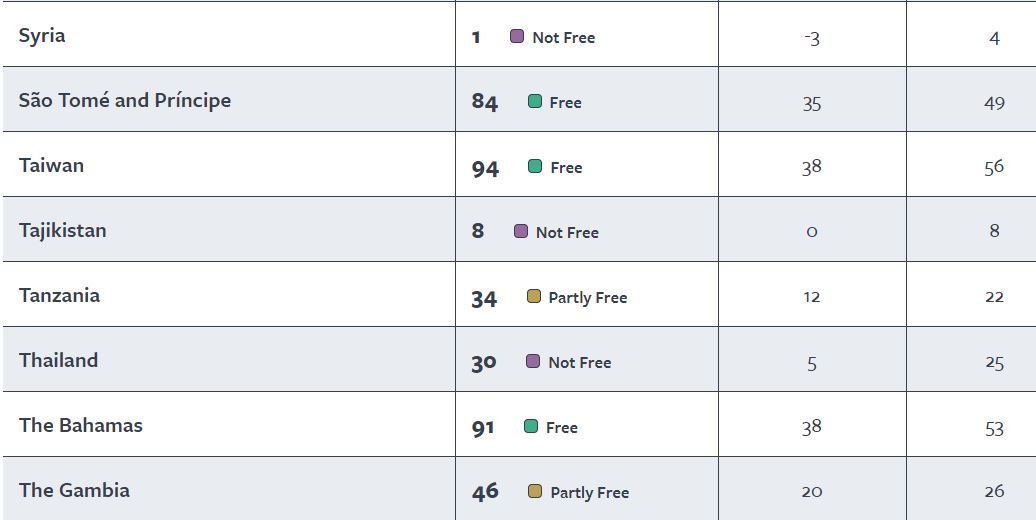This screenshot has height=520, width=1036.
Task: Click the green Free dot for Taiwan
Action: (x=535, y=167)
